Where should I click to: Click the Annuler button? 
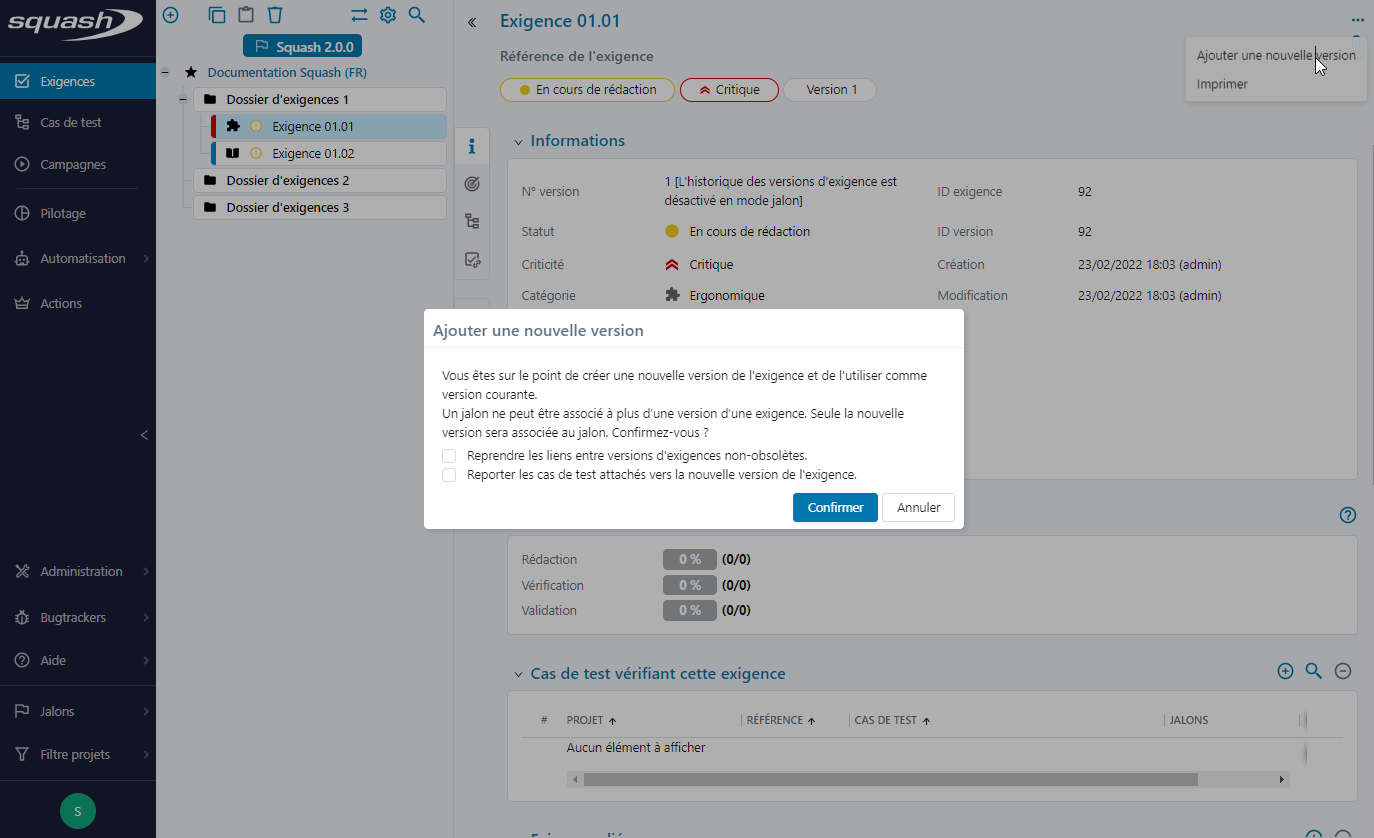click(x=918, y=507)
